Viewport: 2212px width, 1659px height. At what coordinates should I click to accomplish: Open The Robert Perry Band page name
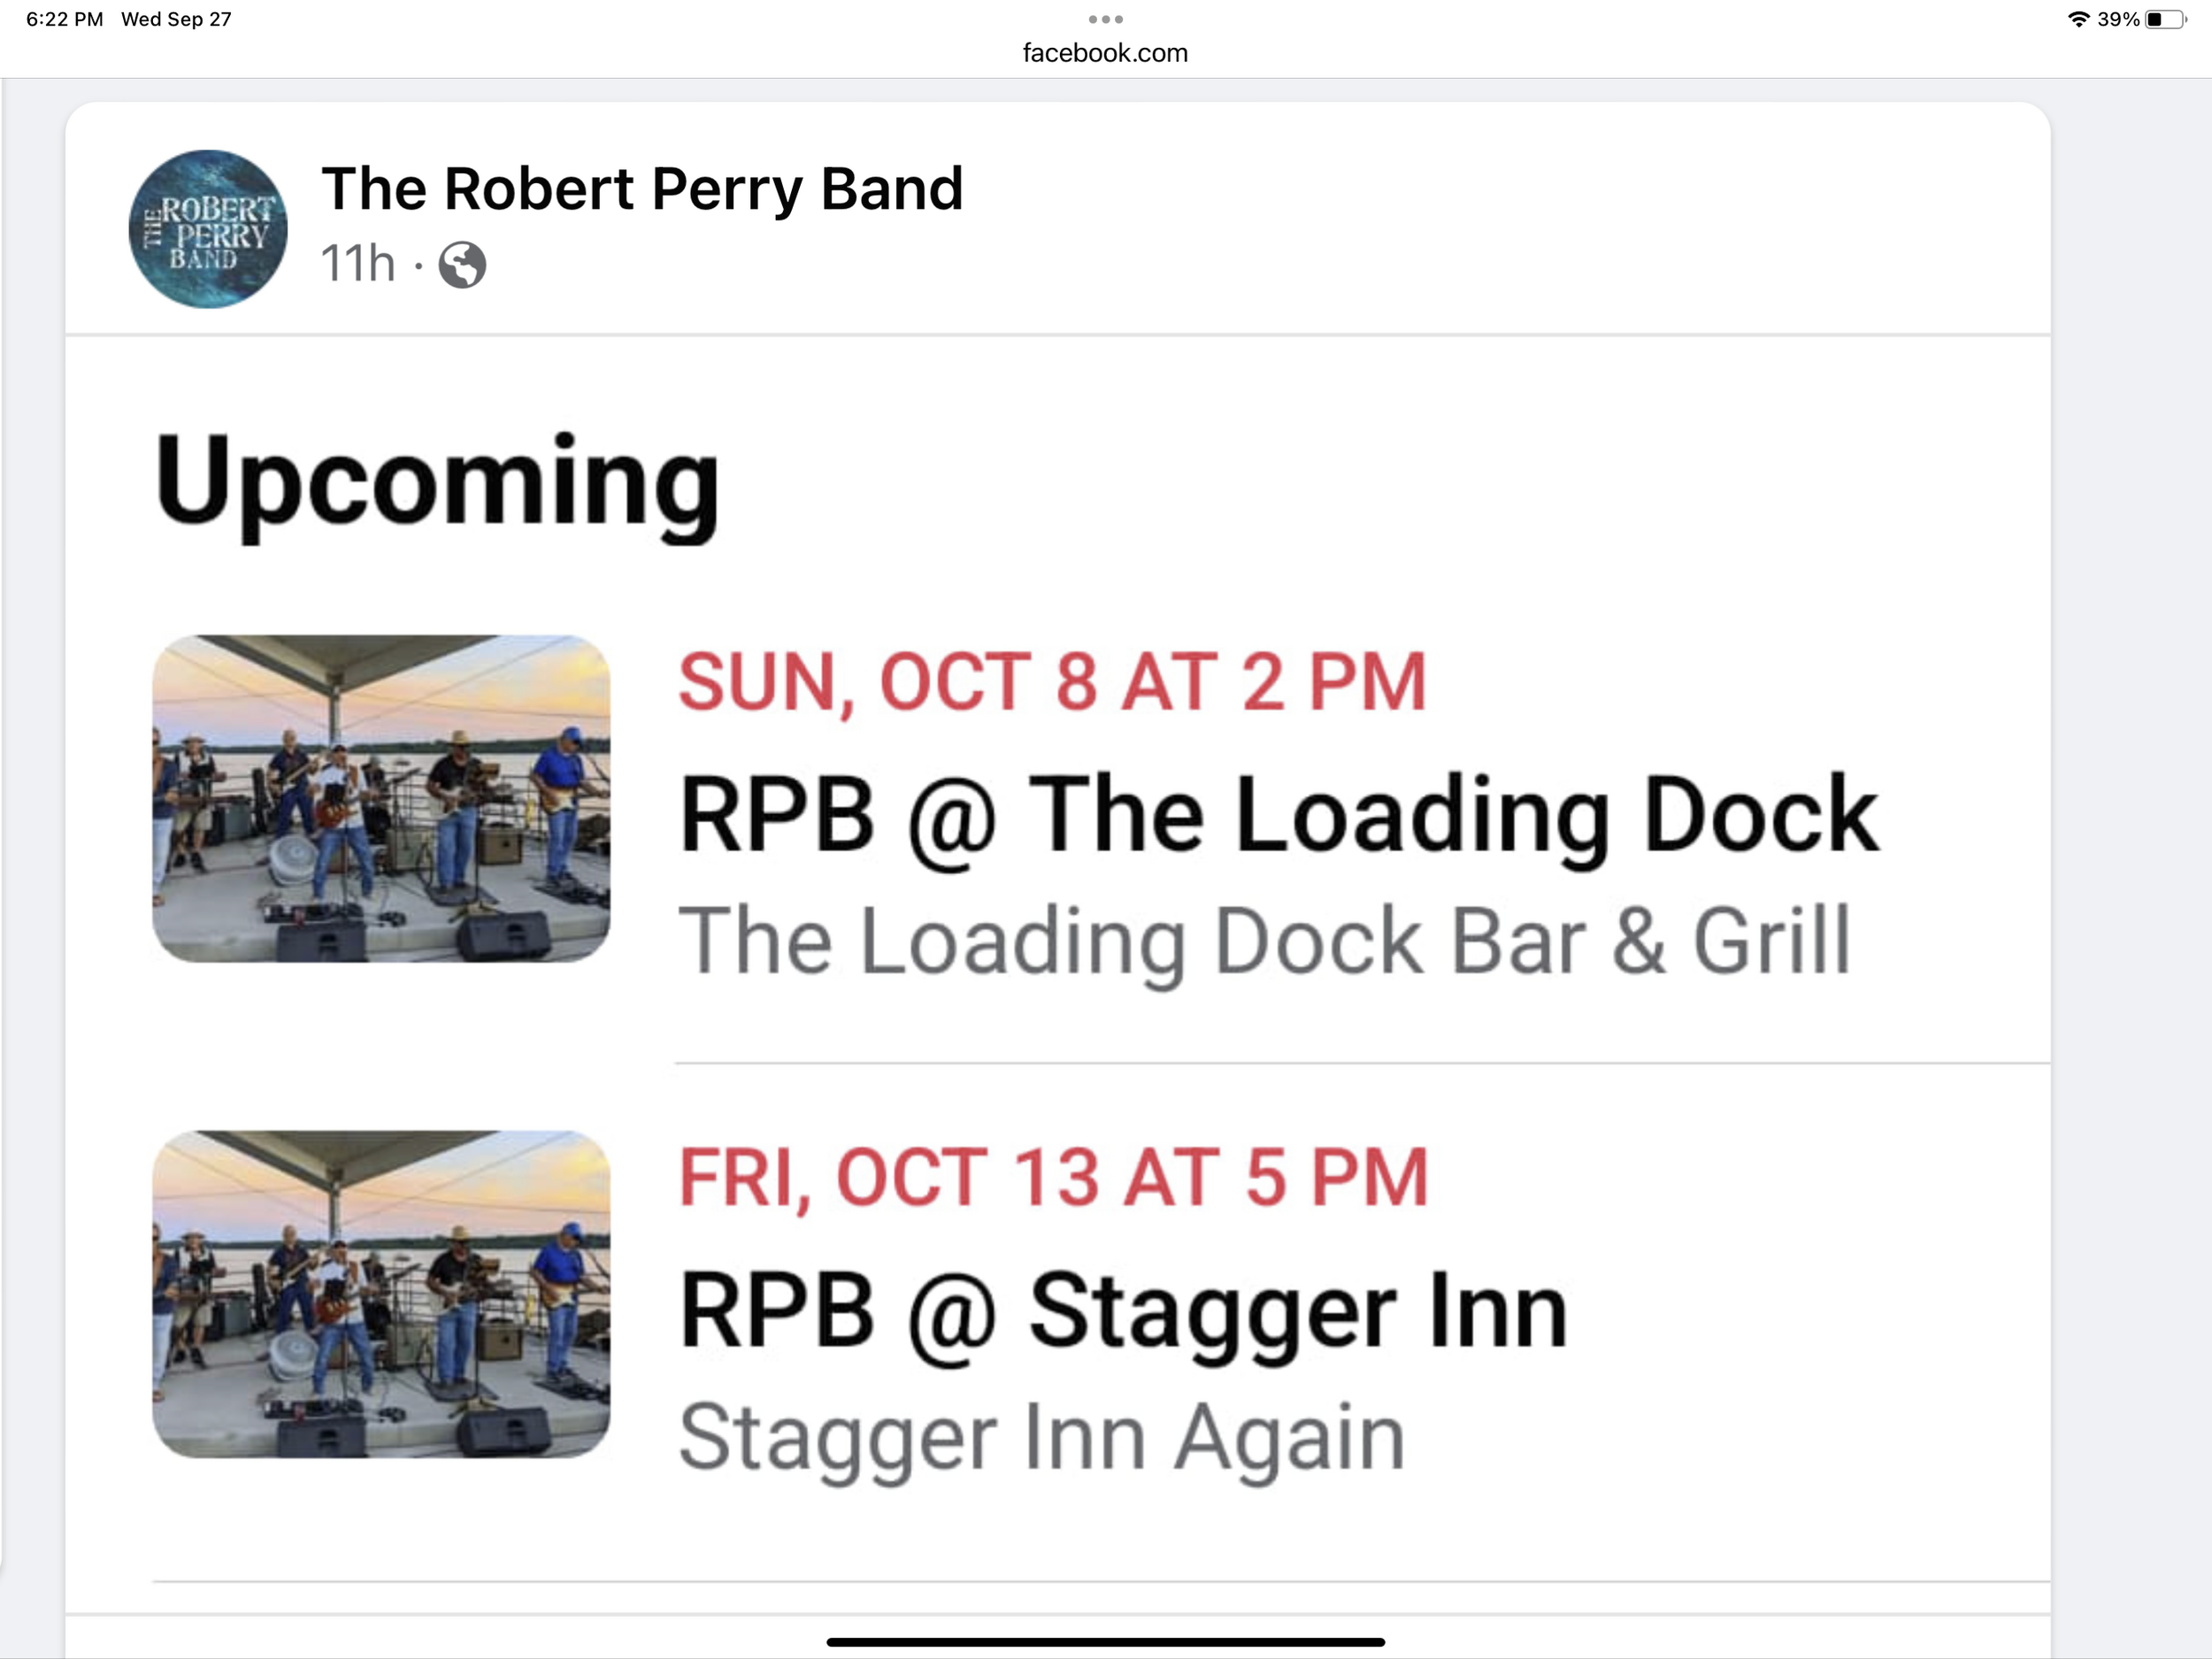point(642,189)
